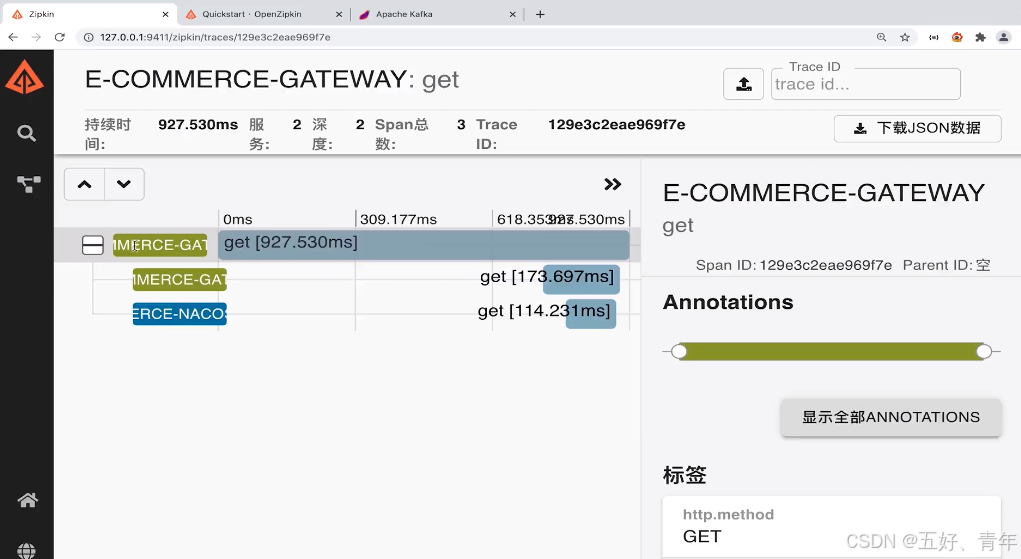Click the zoom magnifier icon in address bar
This screenshot has width=1021, height=559.
(x=881, y=37)
